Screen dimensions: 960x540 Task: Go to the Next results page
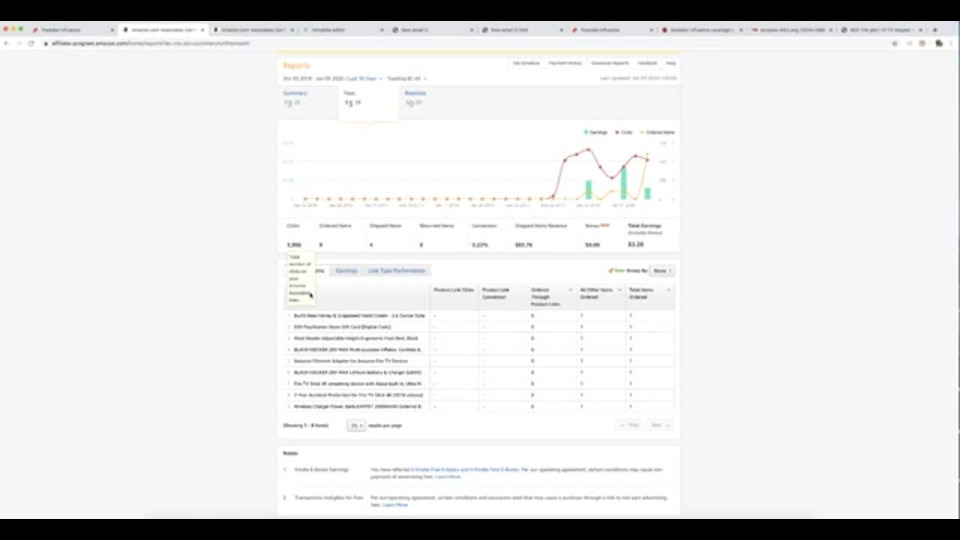(659, 425)
